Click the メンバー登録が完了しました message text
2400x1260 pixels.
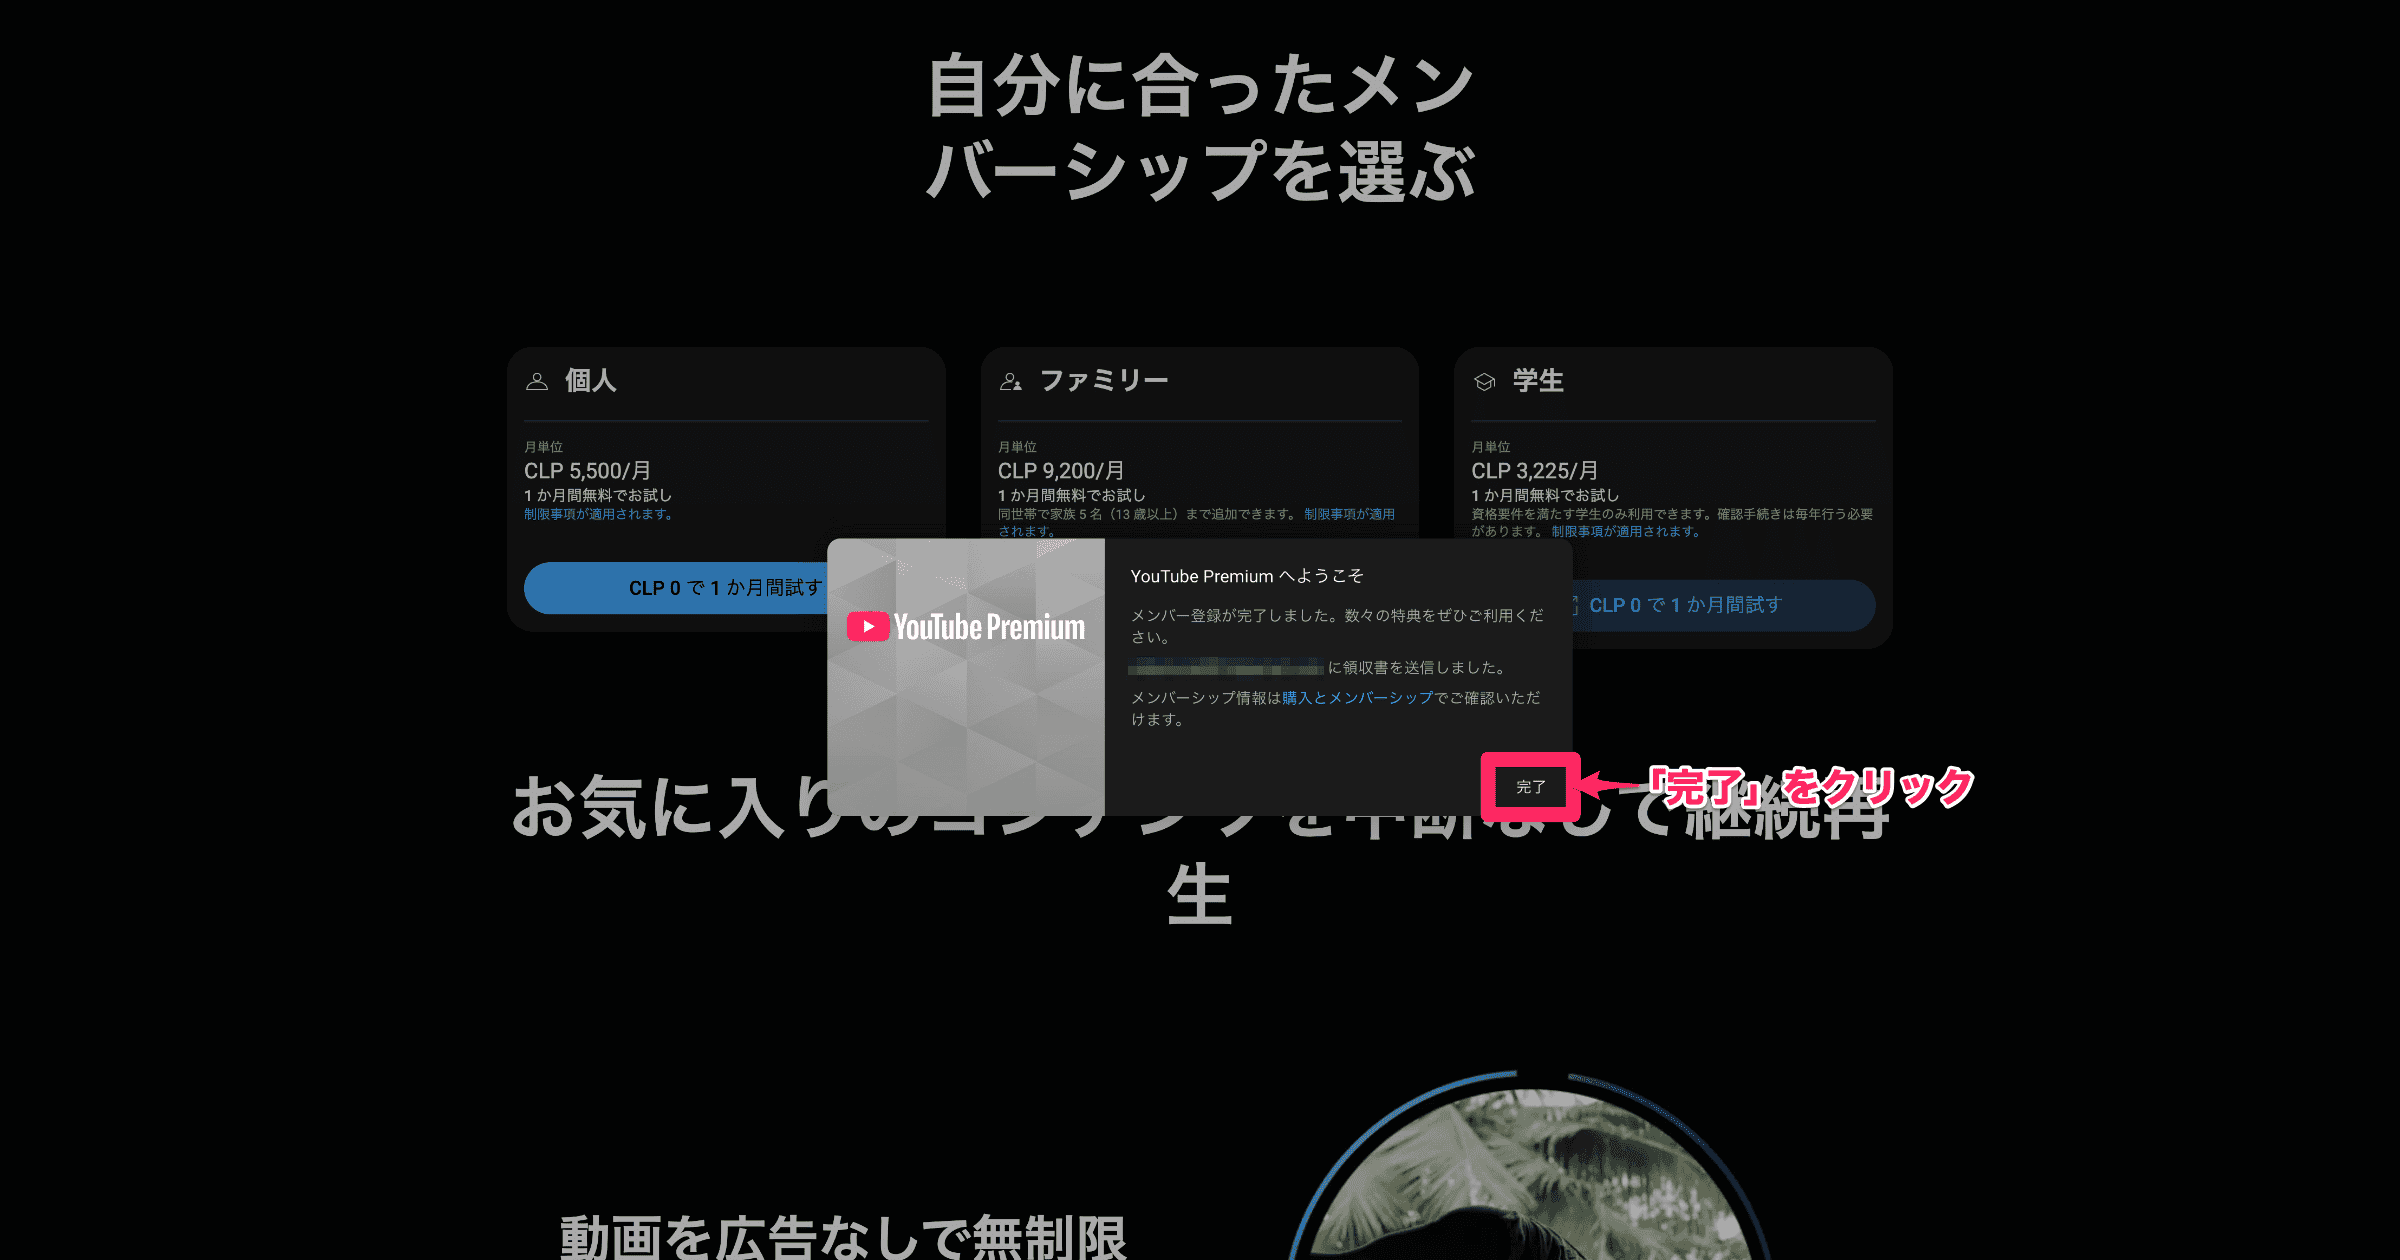(1337, 626)
